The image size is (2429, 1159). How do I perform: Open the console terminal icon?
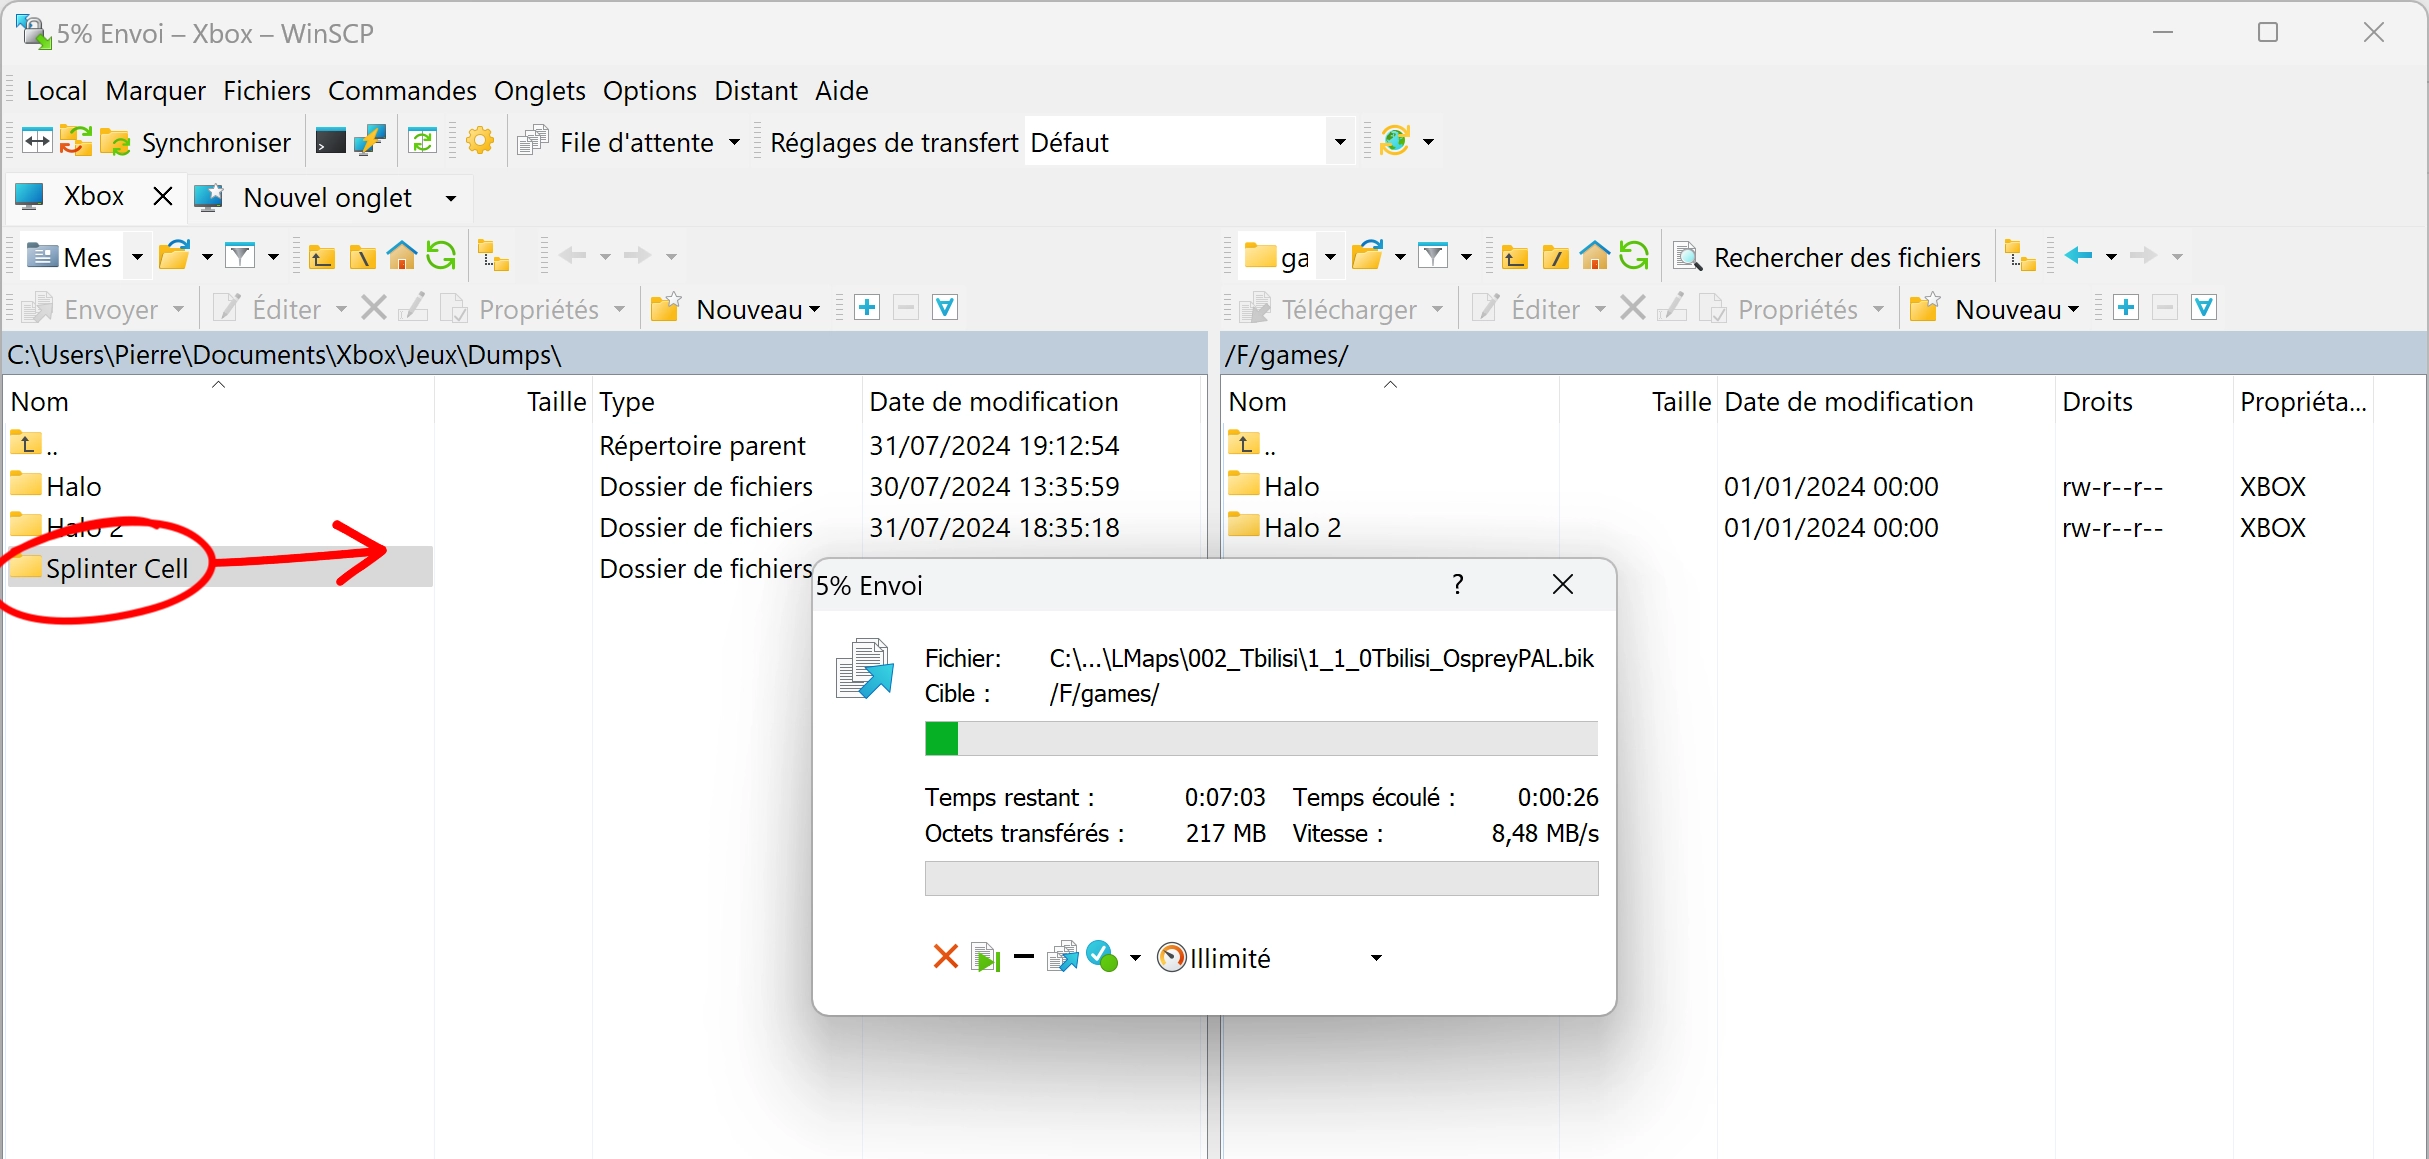point(330,142)
